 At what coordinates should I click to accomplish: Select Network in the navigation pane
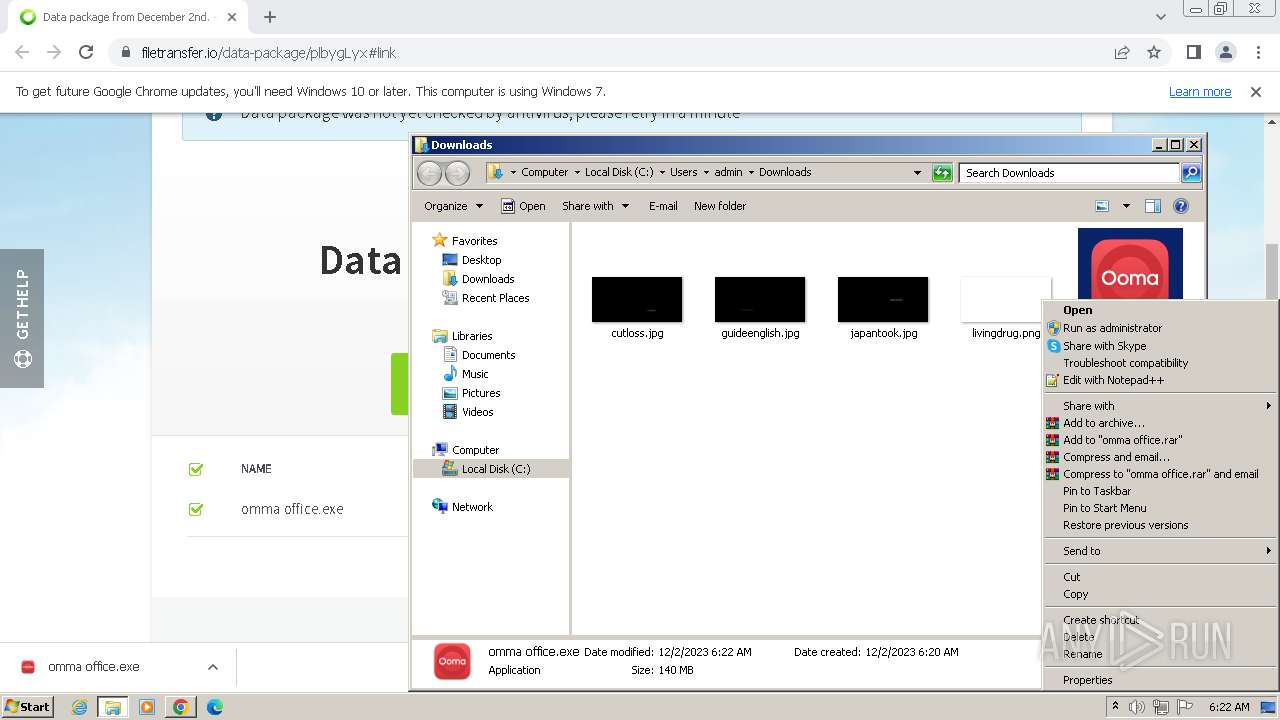pyautogui.click(x=472, y=507)
